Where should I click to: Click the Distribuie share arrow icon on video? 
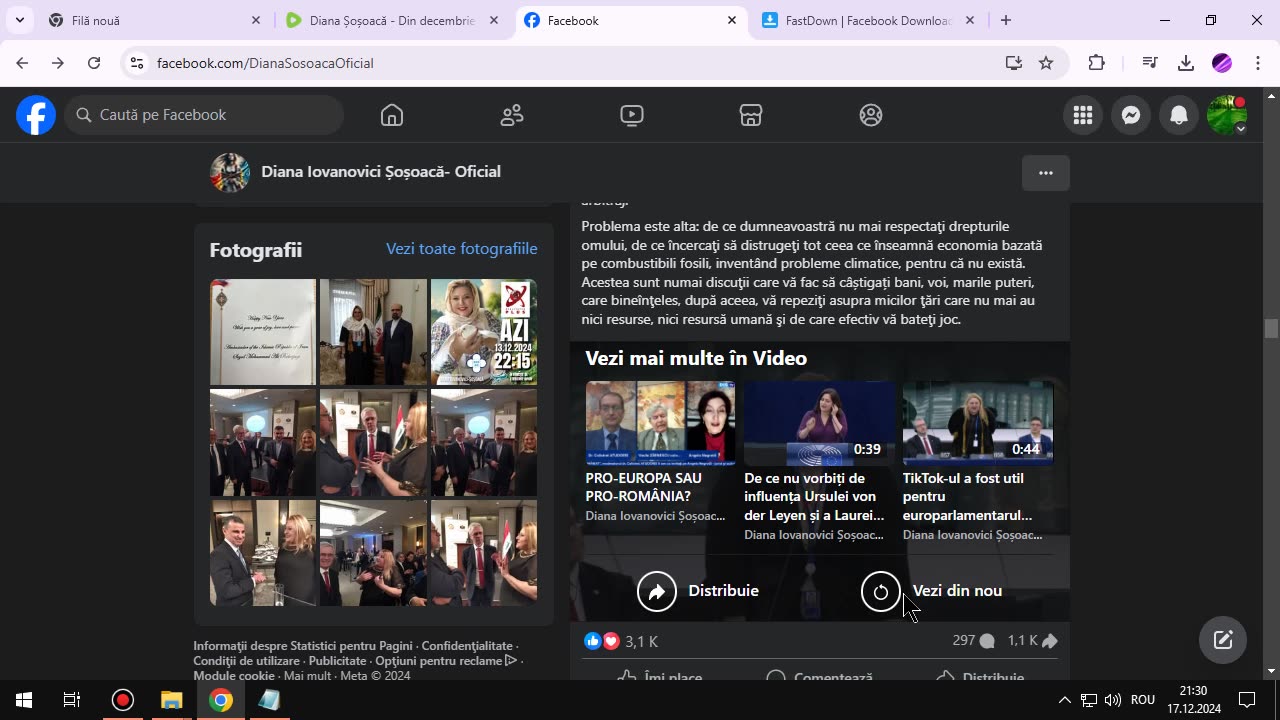point(657,592)
